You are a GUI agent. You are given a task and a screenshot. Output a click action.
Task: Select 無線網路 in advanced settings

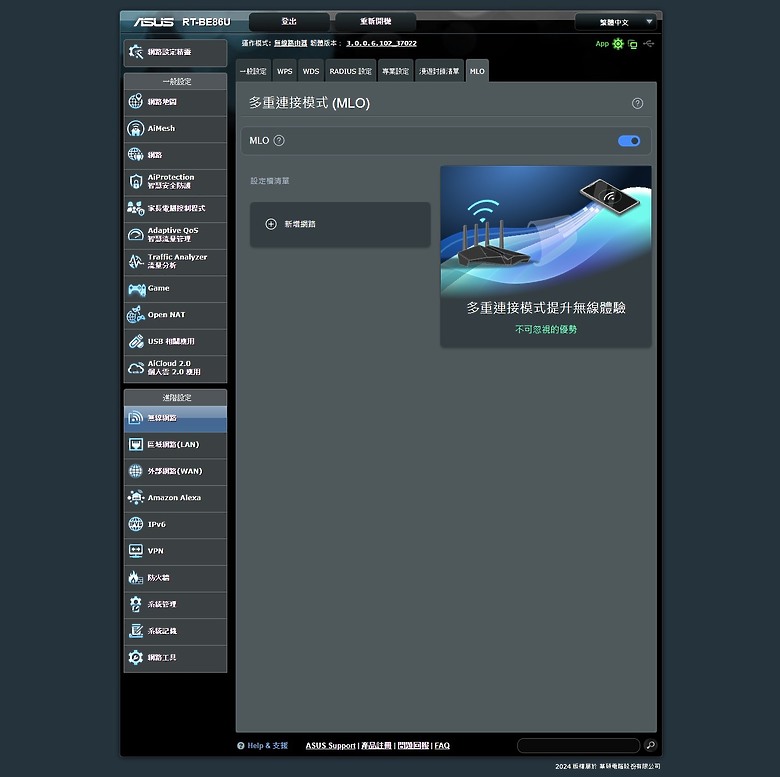175,418
